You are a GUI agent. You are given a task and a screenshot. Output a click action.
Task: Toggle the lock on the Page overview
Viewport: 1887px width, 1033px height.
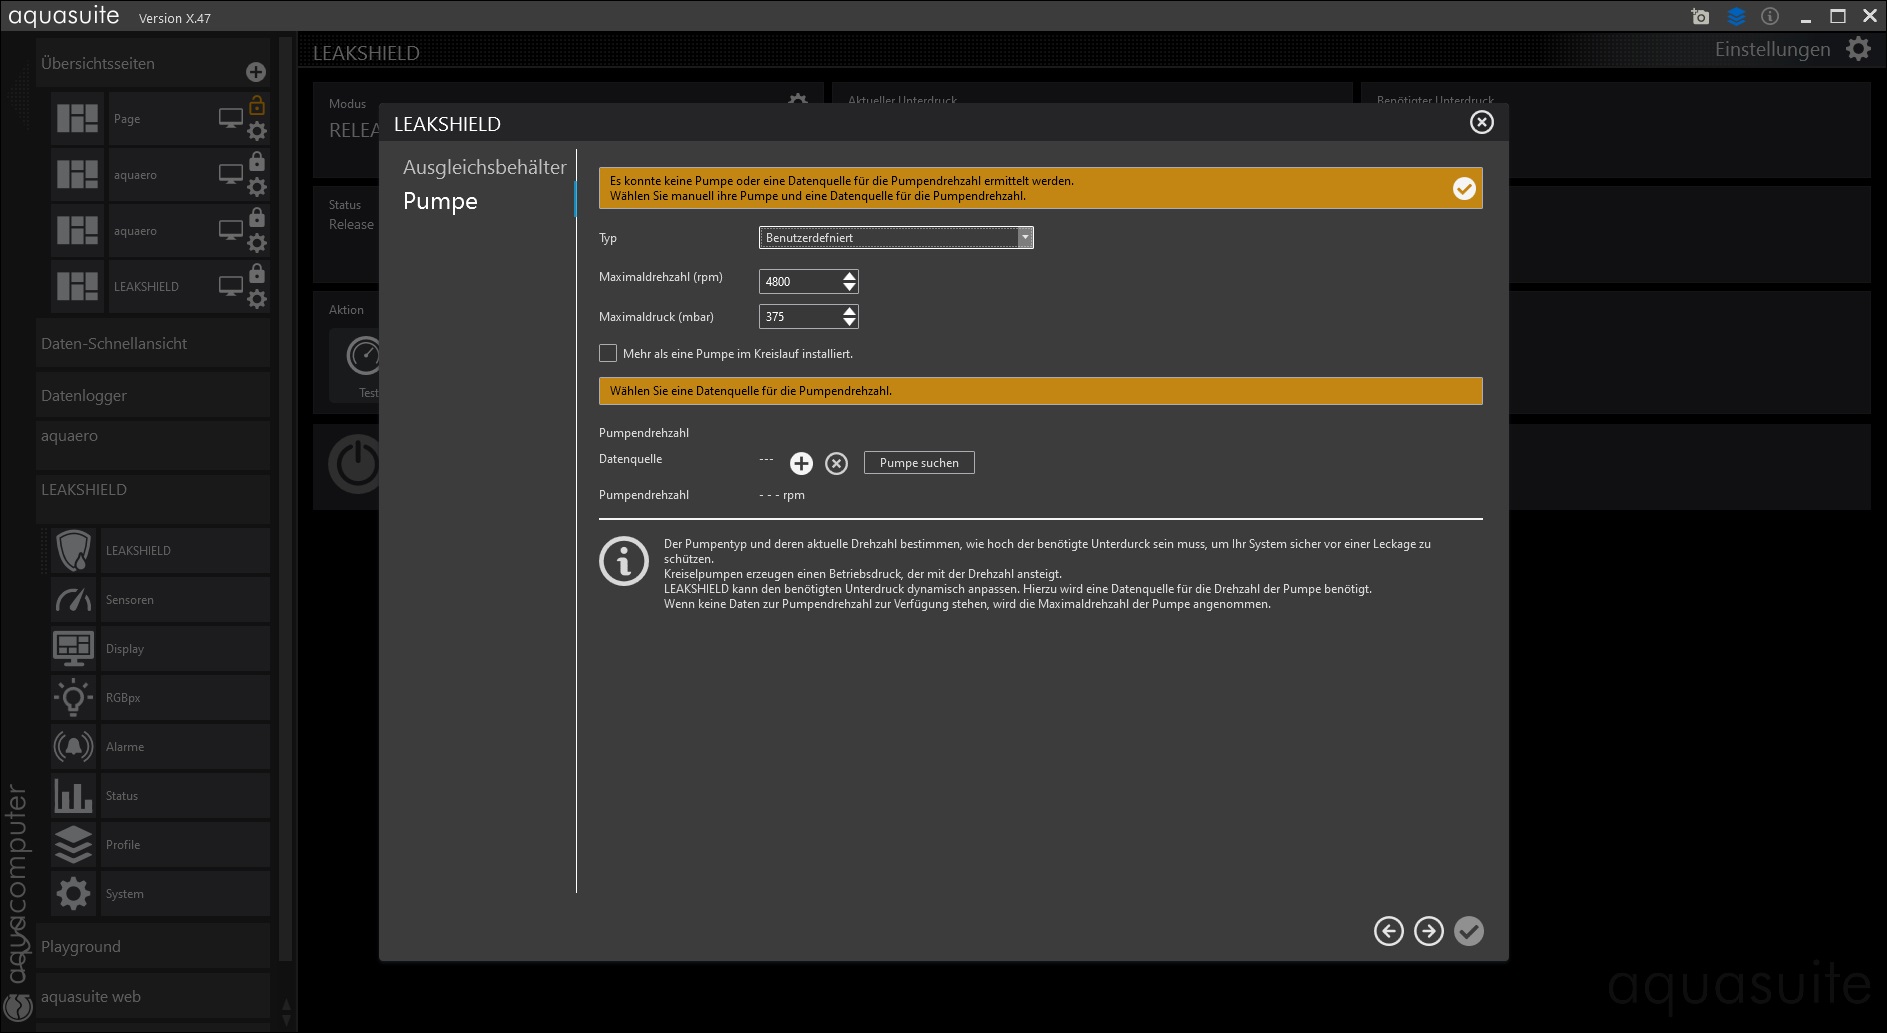[x=257, y=105]
